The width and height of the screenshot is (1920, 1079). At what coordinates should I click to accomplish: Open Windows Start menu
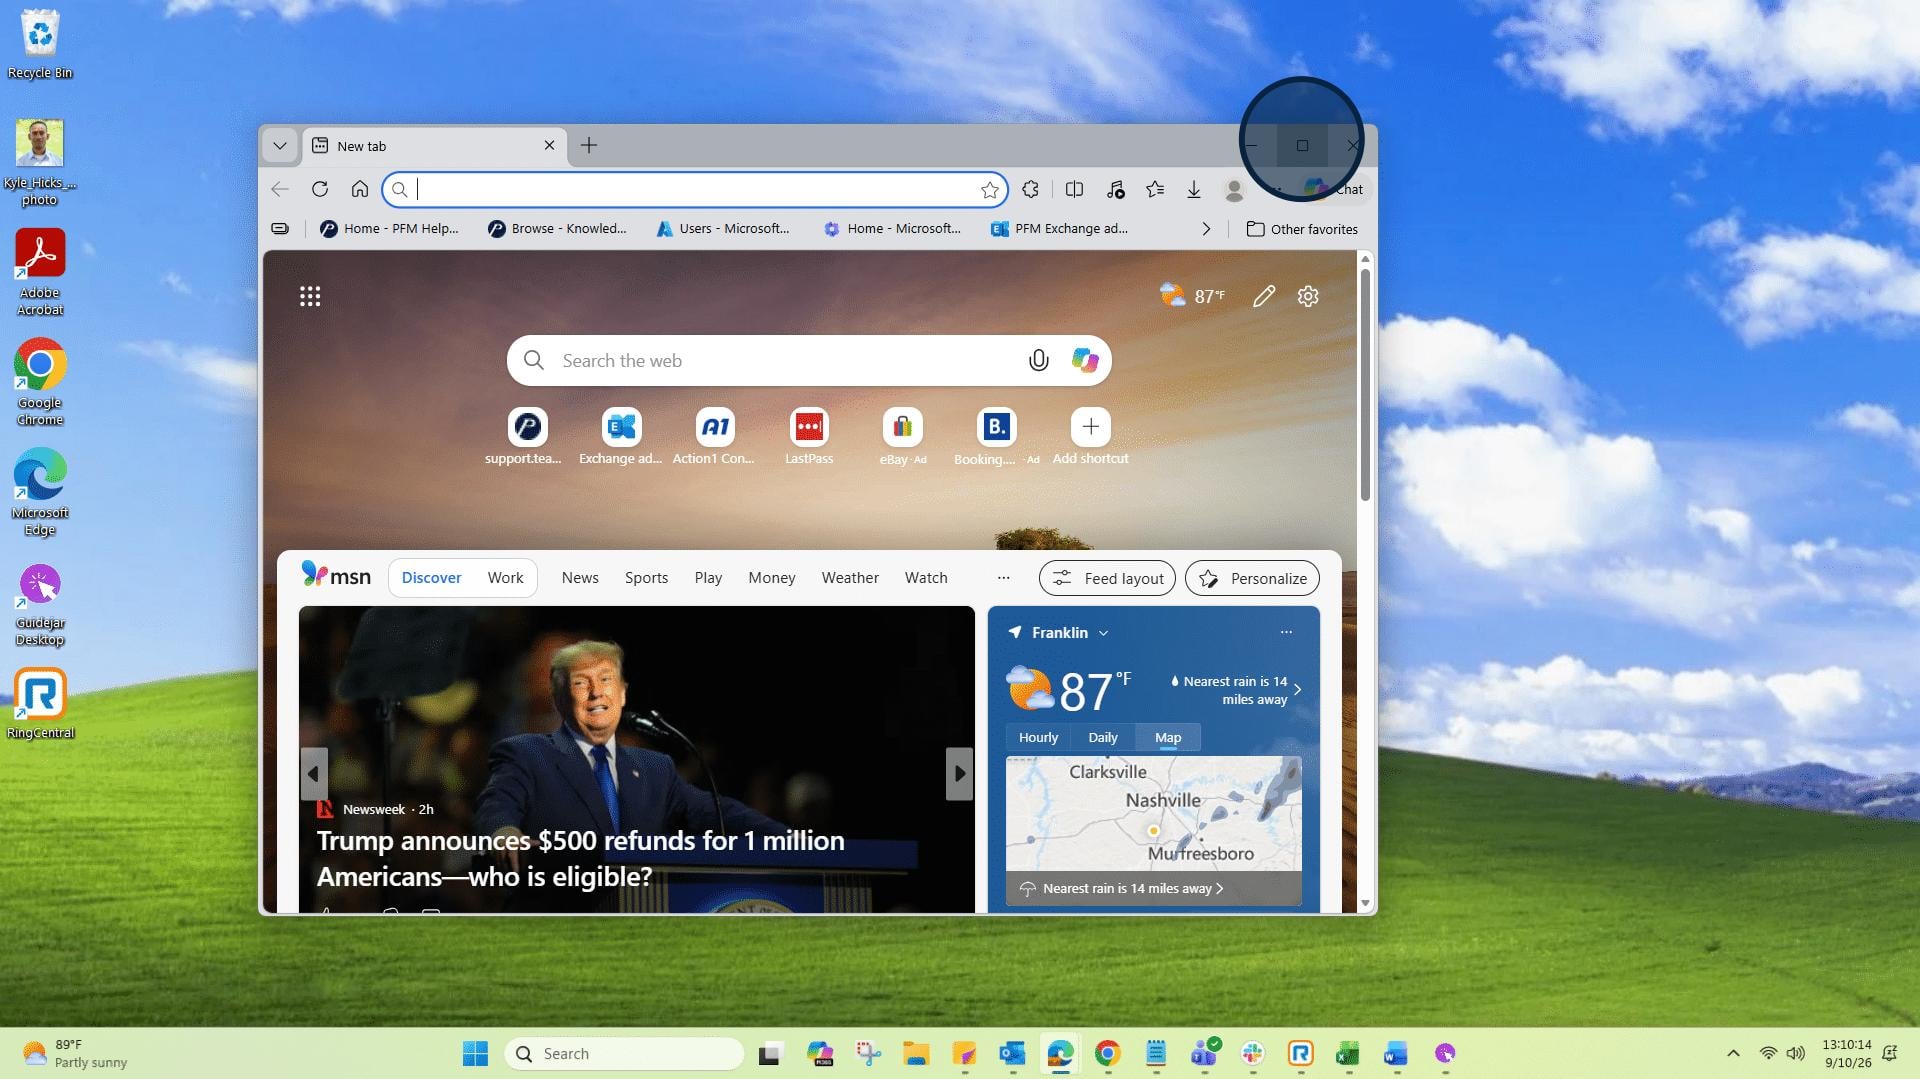pos(476,1053)
